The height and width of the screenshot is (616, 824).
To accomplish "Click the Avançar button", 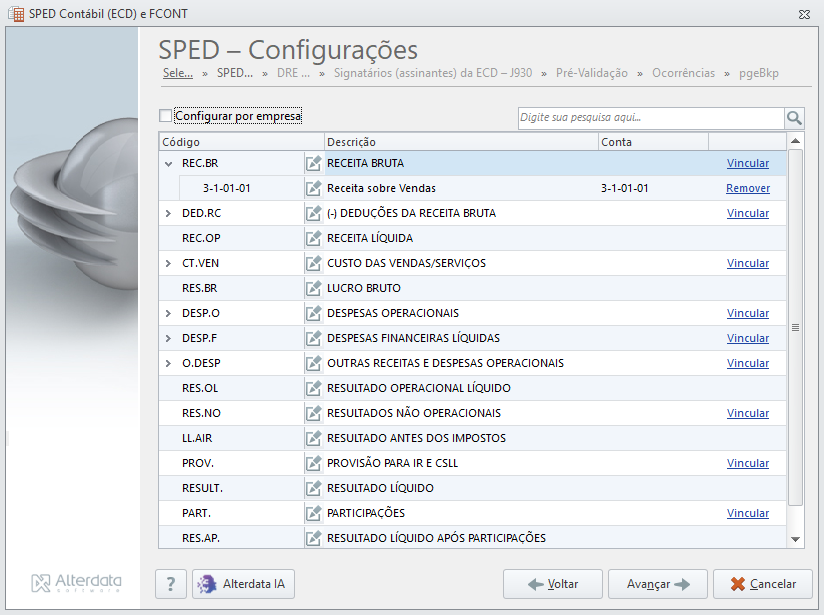I will point(657,584).
